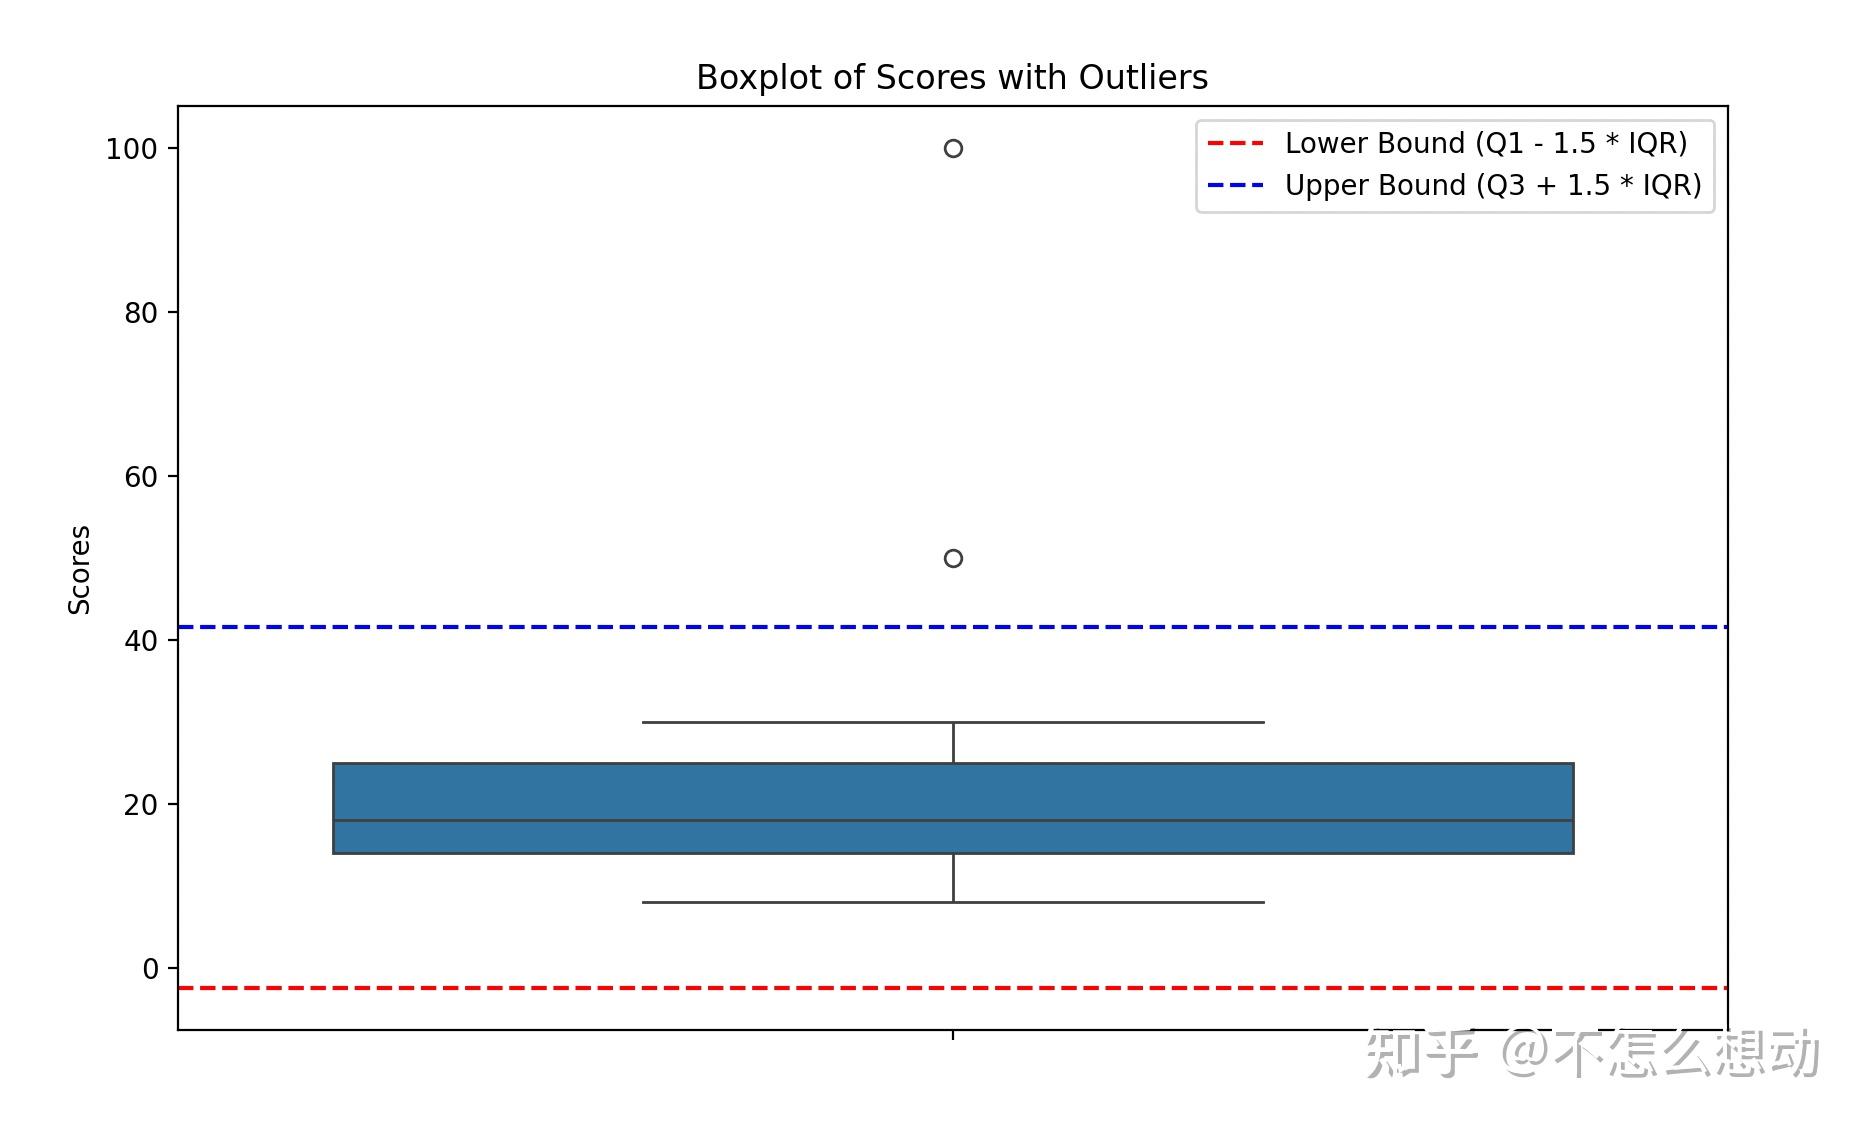The height and width of the screenshot is (1128, 1868).
Task: Click the chart title Boxplot of Scores
Action: tap(952, 77)
